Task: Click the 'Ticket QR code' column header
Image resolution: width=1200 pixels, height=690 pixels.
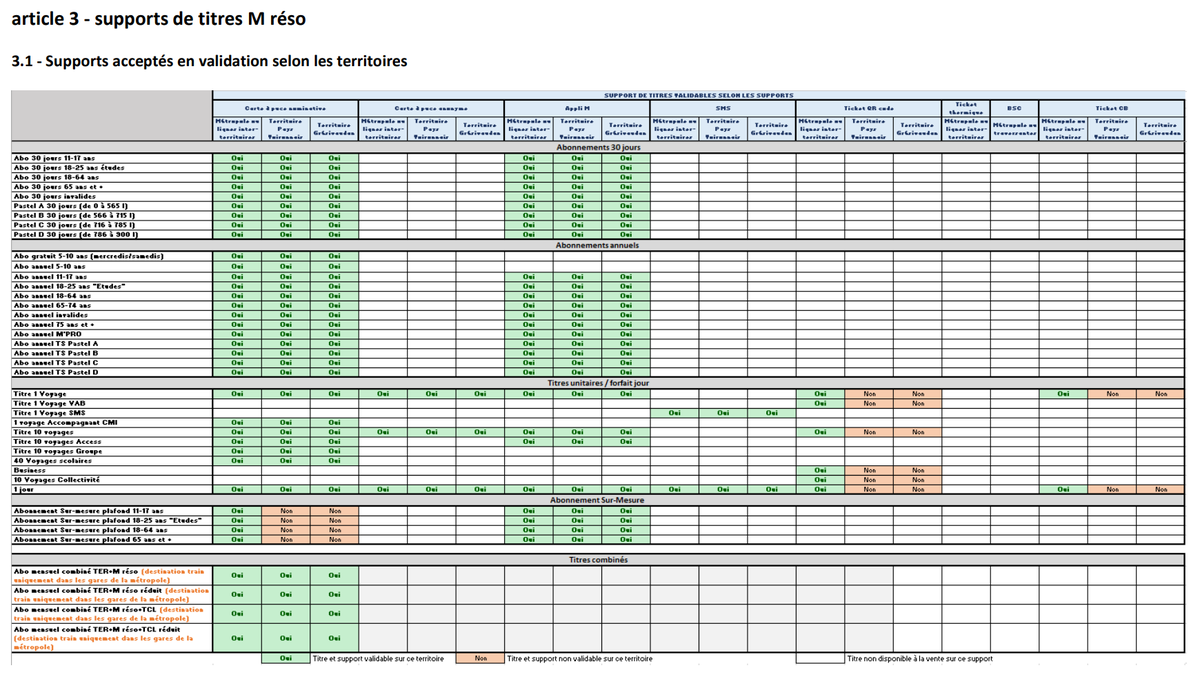Action: pos(868,108)
